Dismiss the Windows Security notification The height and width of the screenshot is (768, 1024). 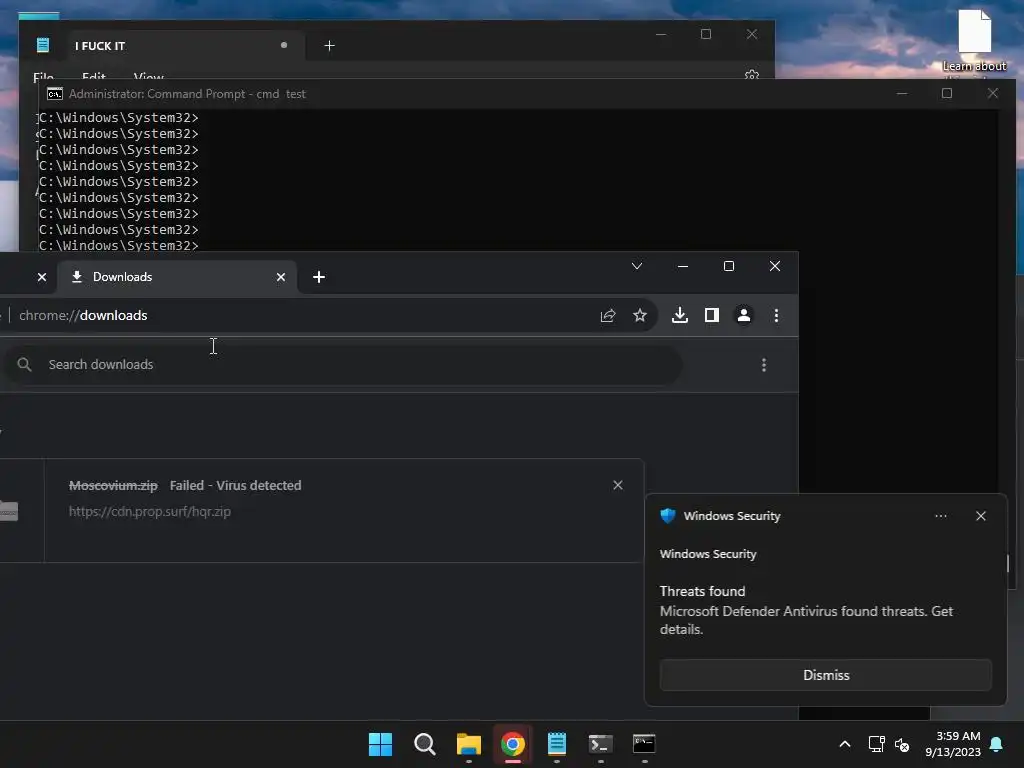825,675
